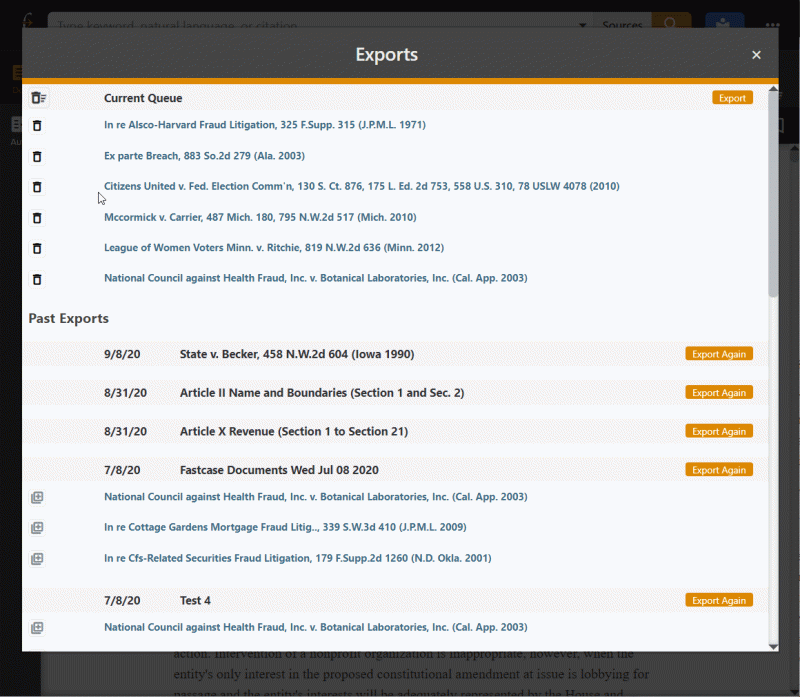Re-add "In re Cottage Gardens Mortgage Fraud Litig." to queue
Image resolution: width=800 pixels, height=697 pixels.
click(x=37, y=527)
